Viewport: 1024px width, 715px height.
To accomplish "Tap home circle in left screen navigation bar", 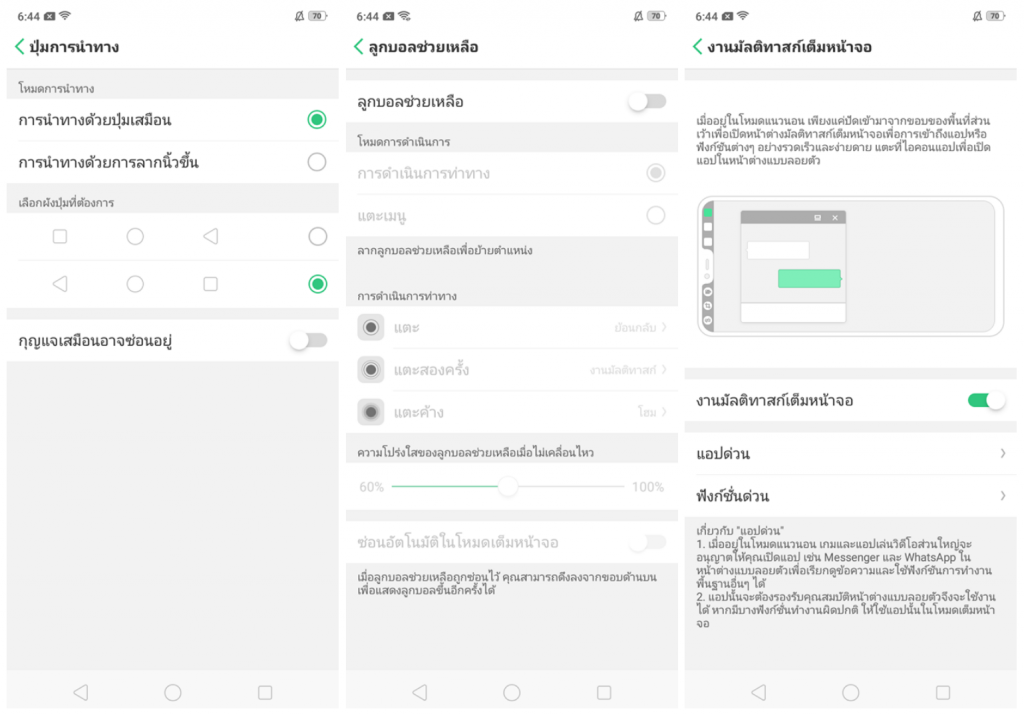I will click(172, 692).
